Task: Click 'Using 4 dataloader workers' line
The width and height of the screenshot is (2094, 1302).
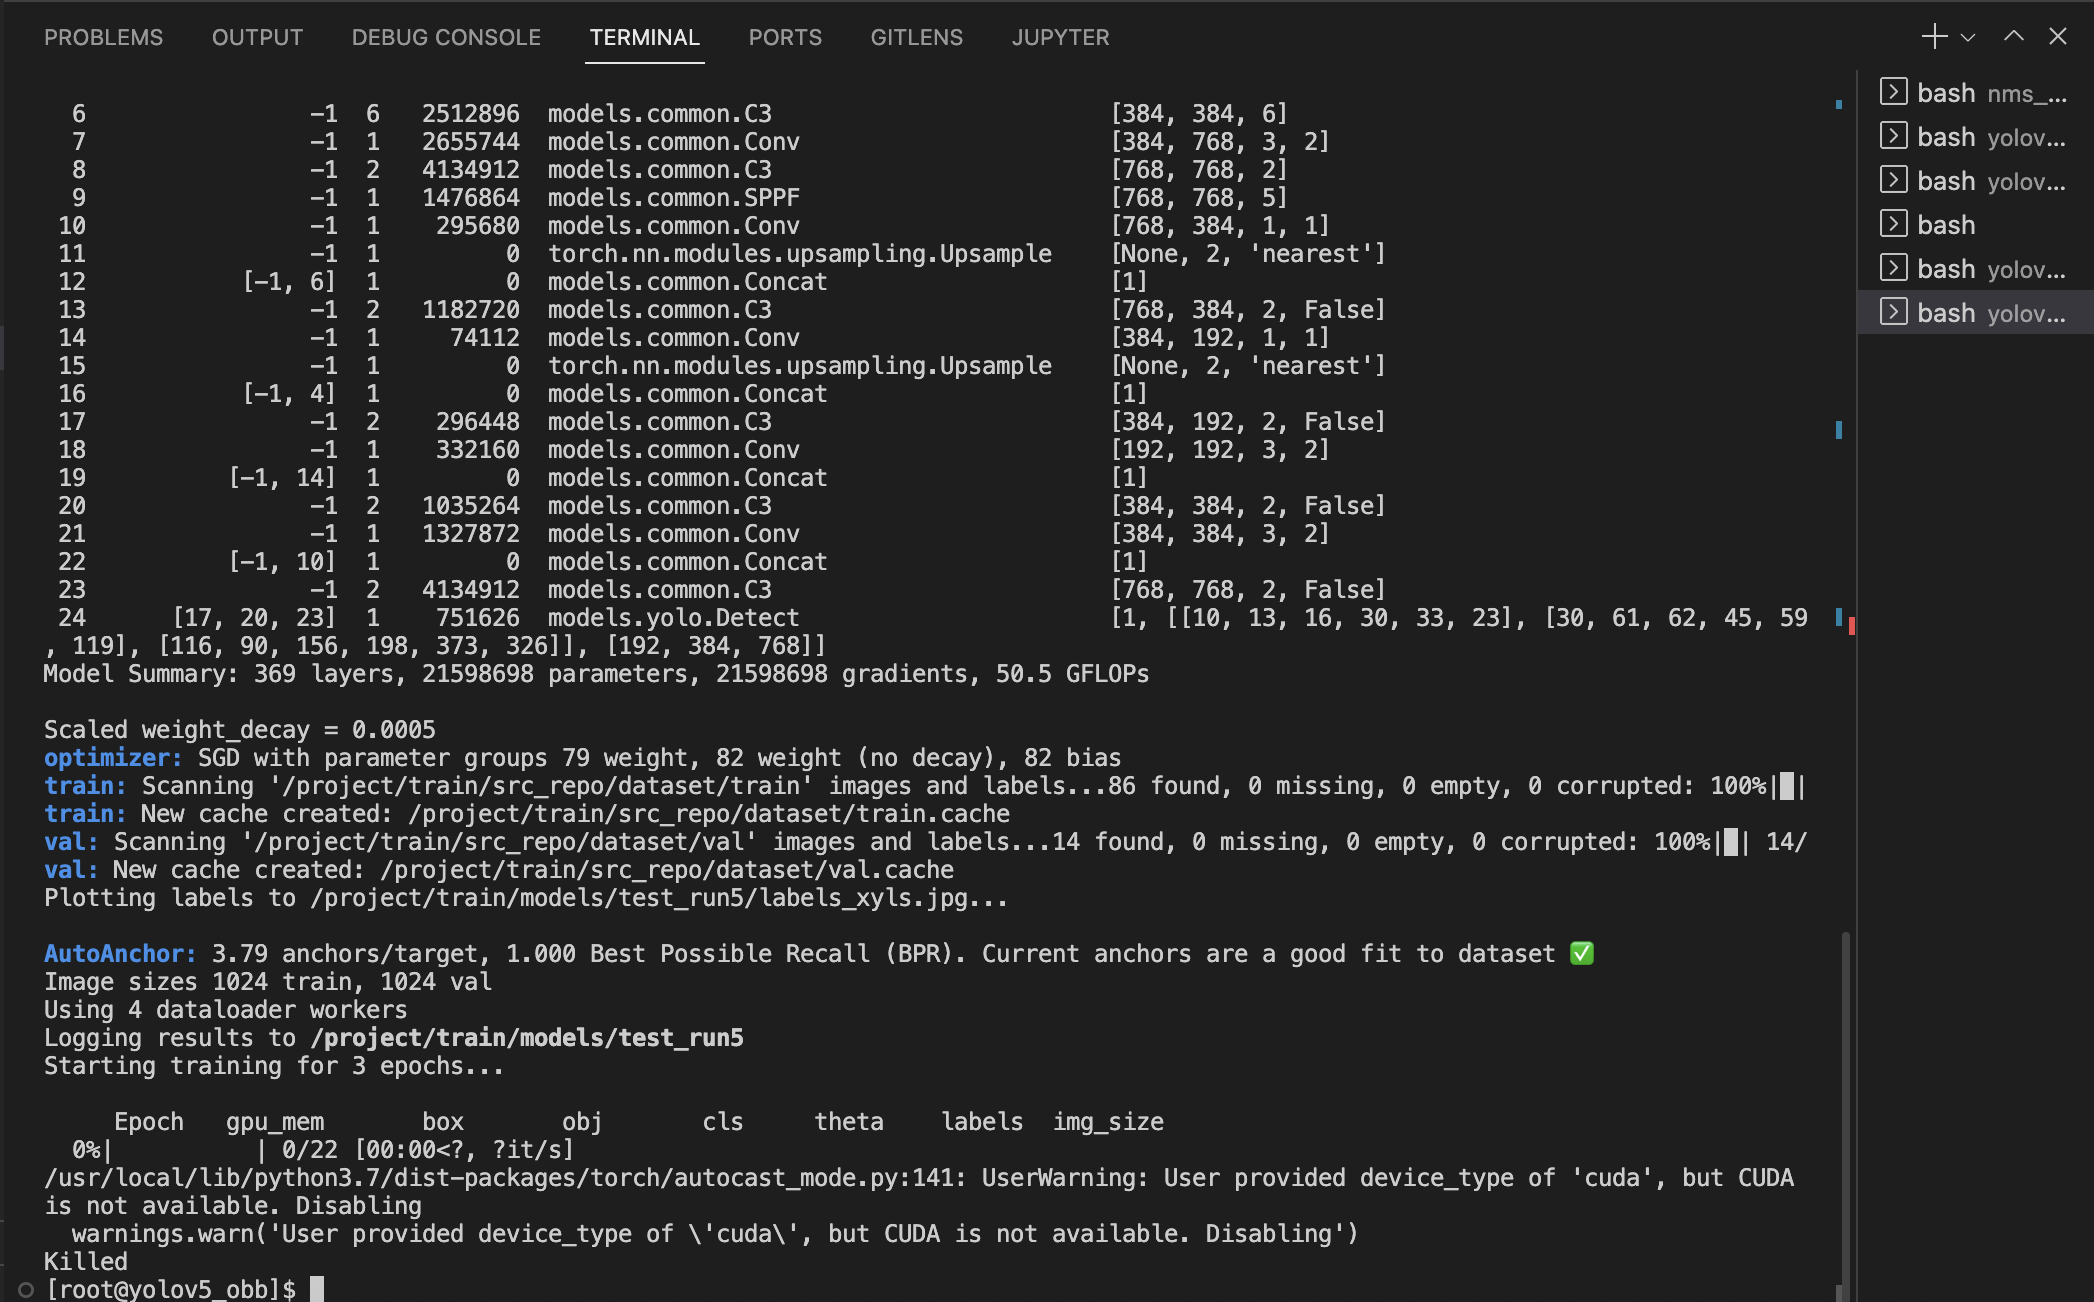Action: click(226, 1010)
